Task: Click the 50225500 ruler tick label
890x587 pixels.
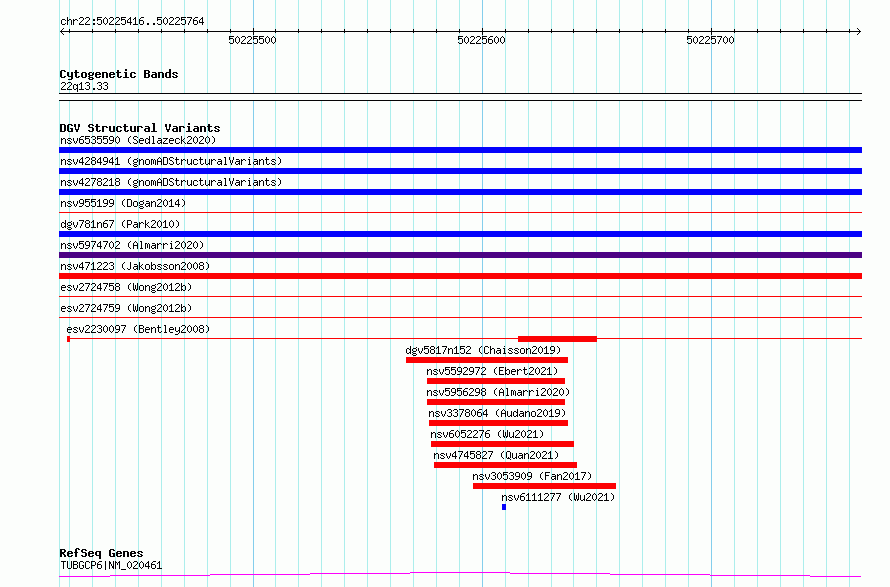Action: coord(252,40)
